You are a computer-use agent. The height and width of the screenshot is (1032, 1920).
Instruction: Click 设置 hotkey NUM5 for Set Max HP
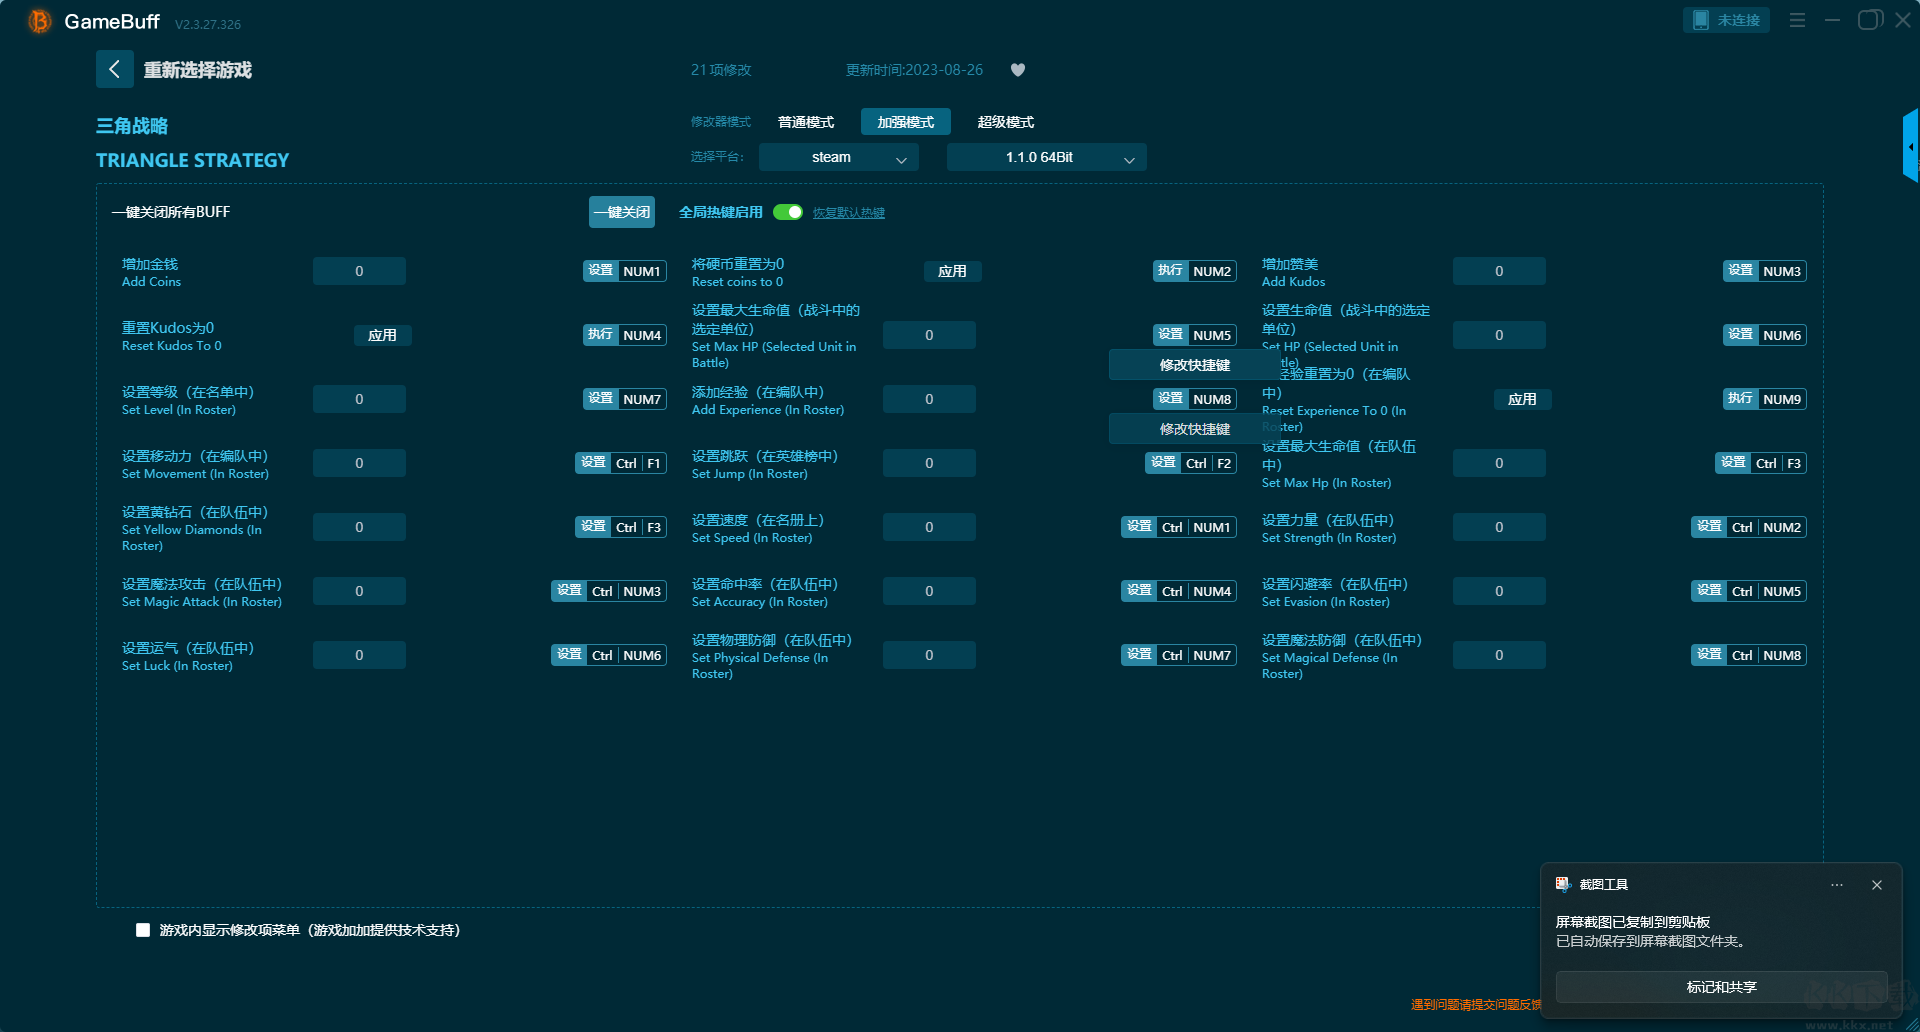[x=1195, y=335]
